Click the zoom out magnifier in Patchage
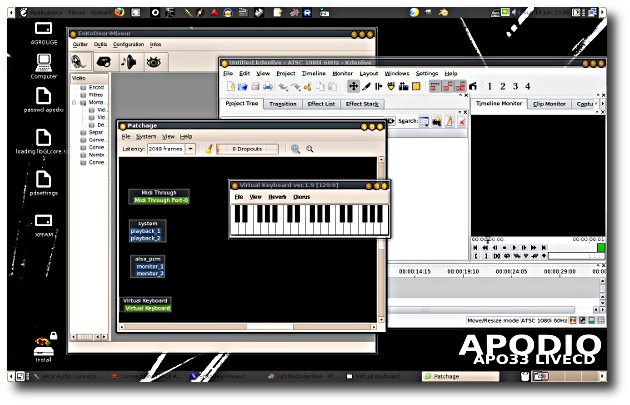The width and height of the screenshot is (630, 405). (310, 149)
